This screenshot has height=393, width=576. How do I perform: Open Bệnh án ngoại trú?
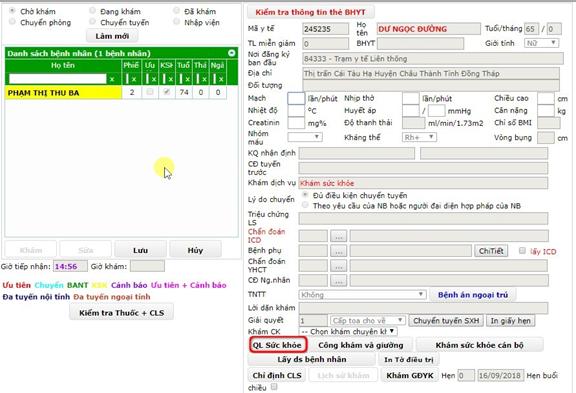click(x=473, y=295)
